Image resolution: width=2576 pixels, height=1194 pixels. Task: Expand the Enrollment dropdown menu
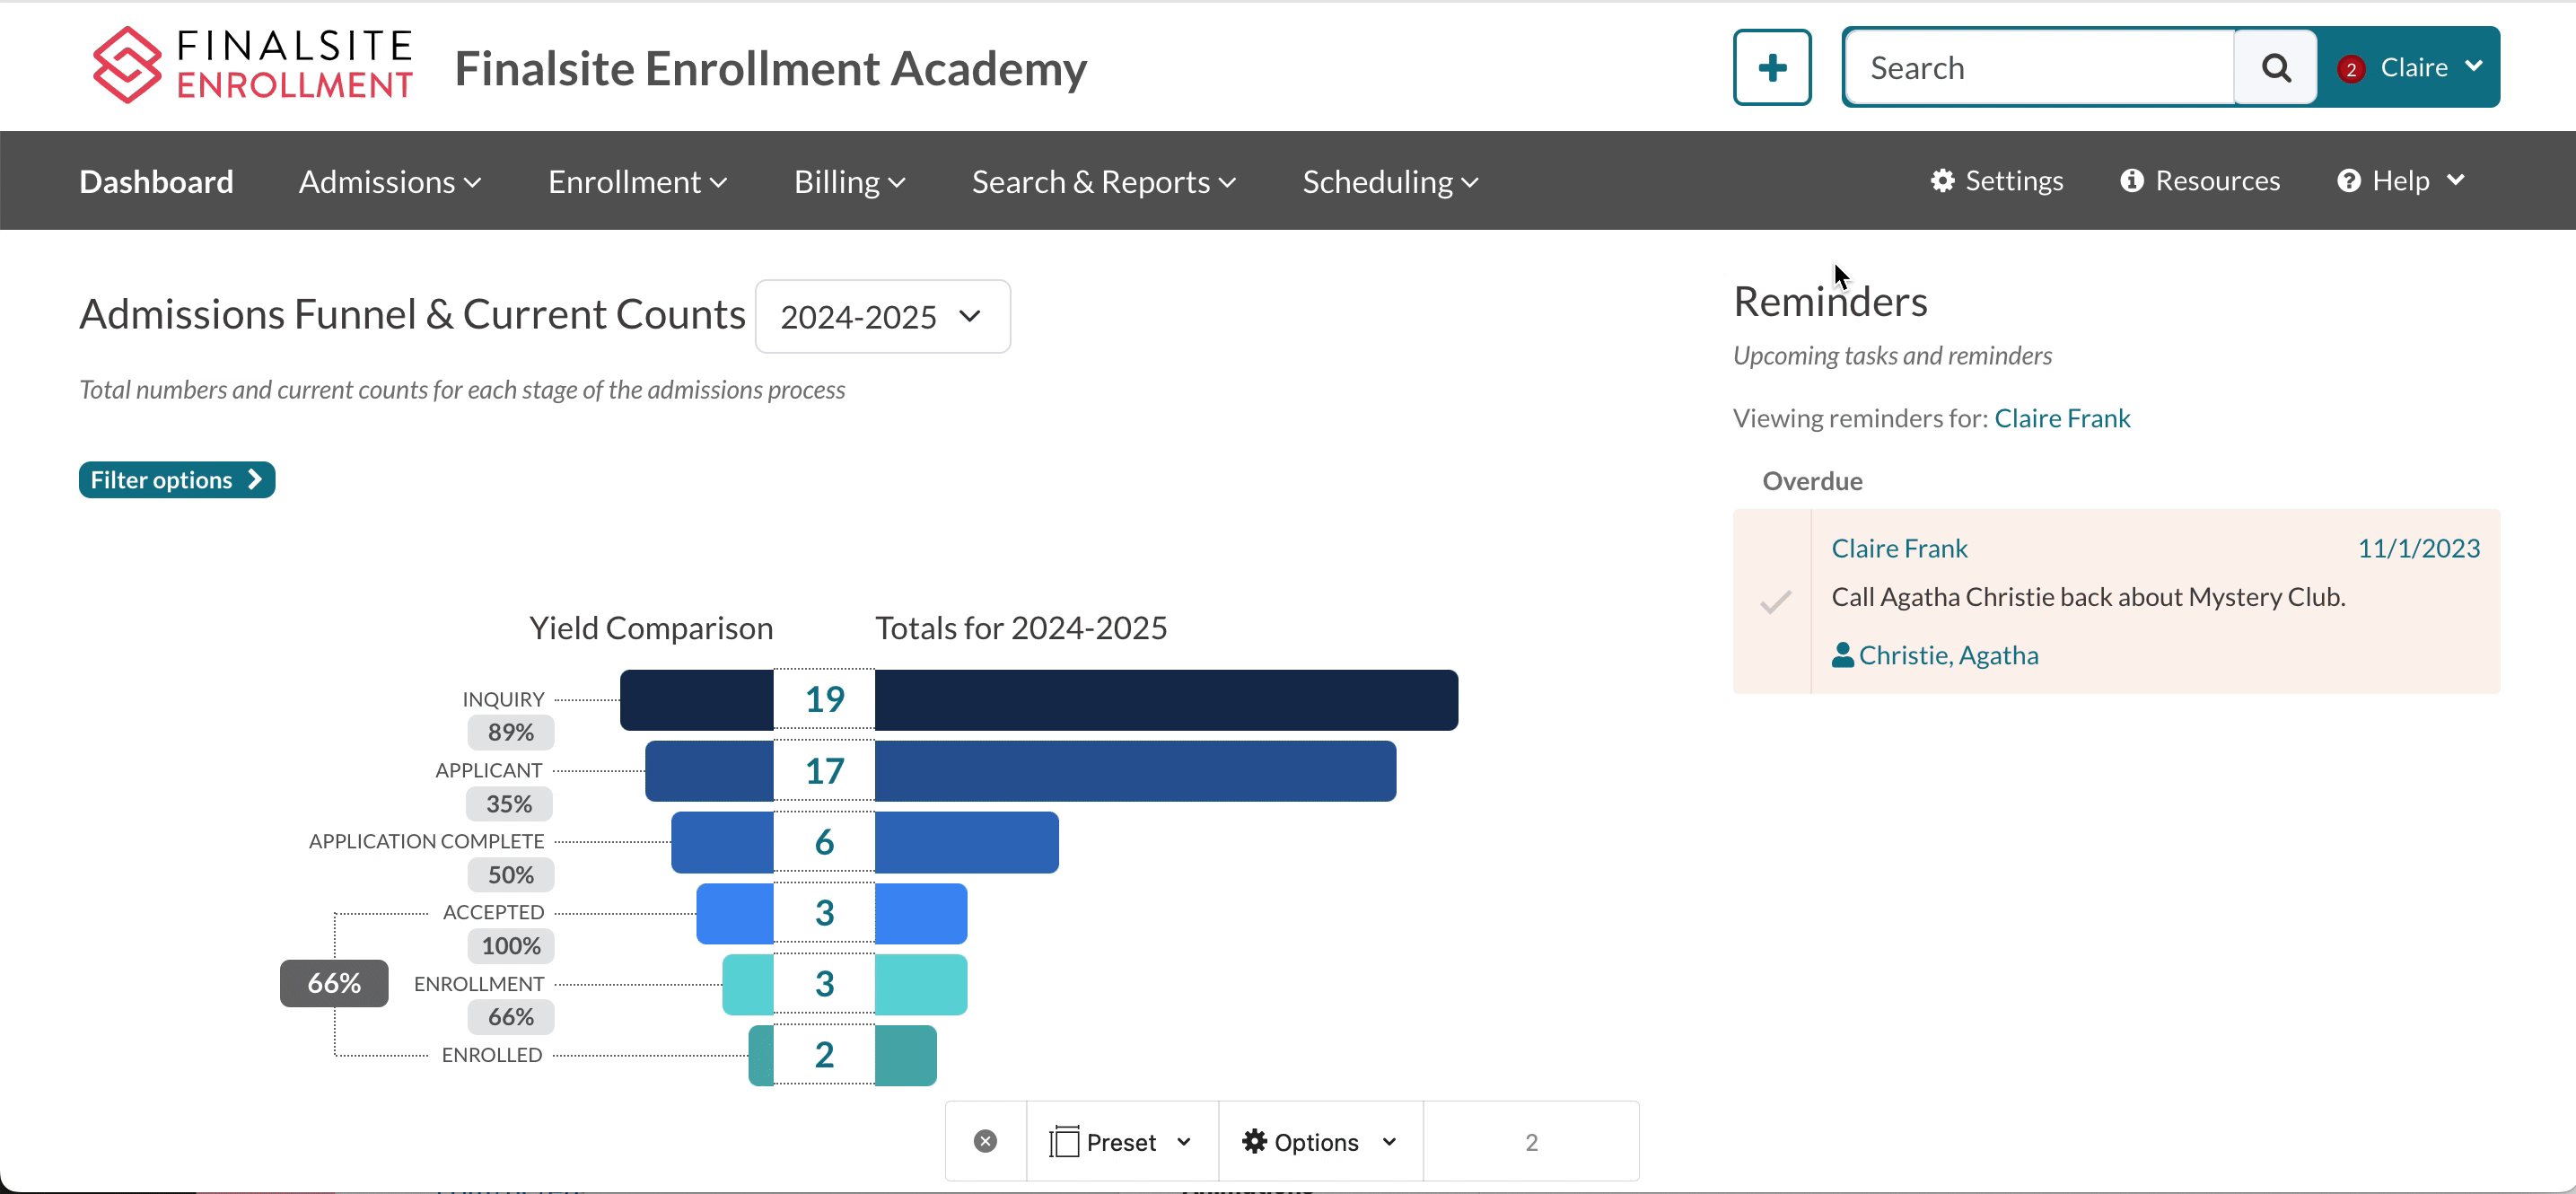[637, 180]
